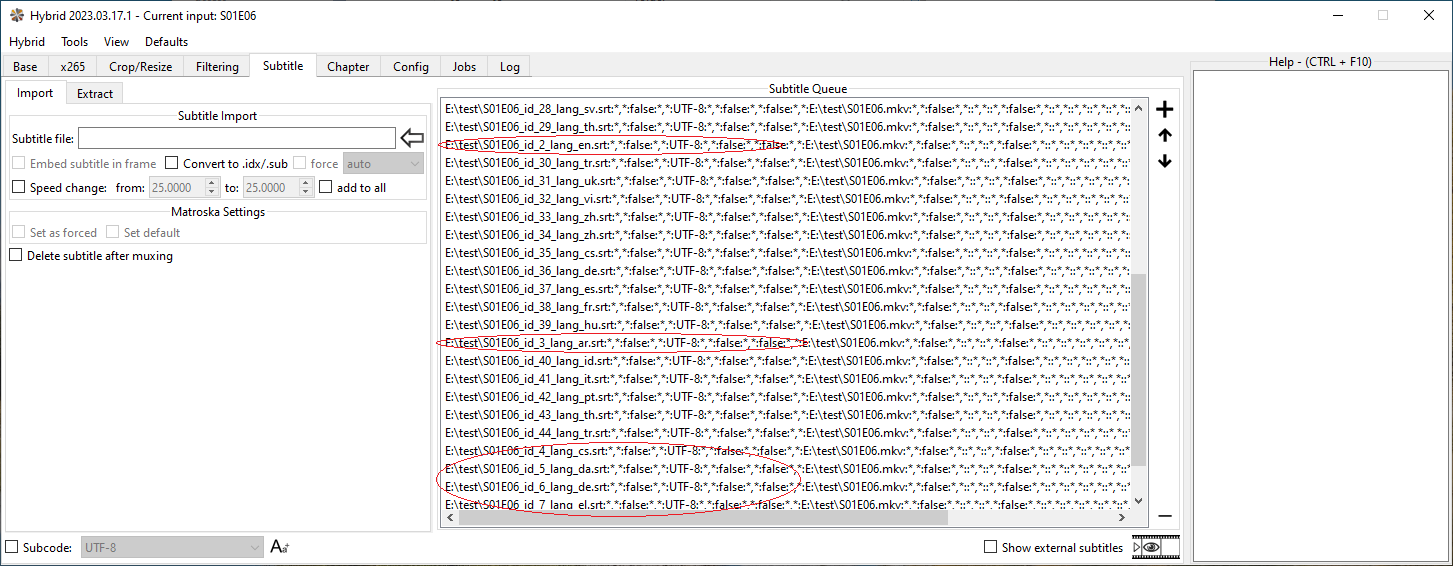Click the font settings Aa icon
The image size is (1453, 566).
pyautogui.click(x=280, y=547)
